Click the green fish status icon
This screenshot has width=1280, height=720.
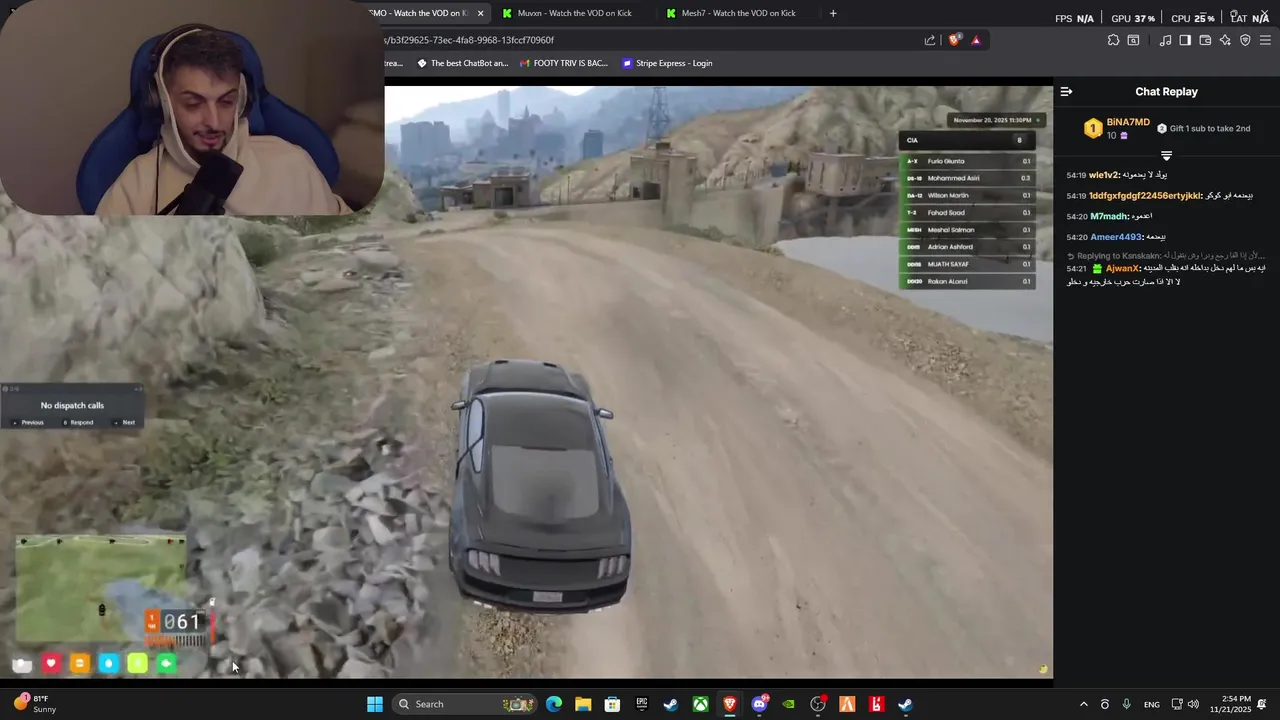[166, 663]
